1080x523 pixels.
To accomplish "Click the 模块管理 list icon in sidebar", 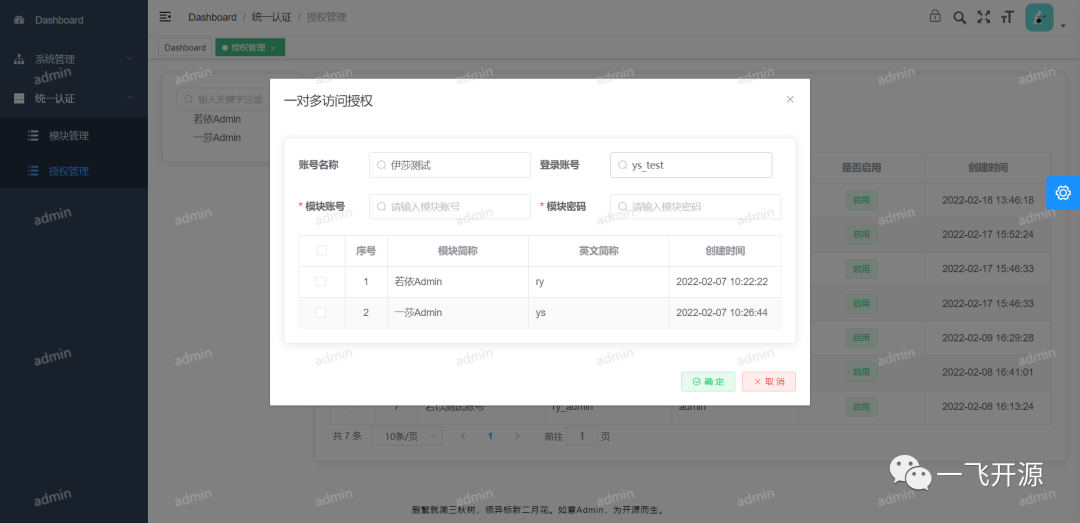I will (x=32, y=136).
